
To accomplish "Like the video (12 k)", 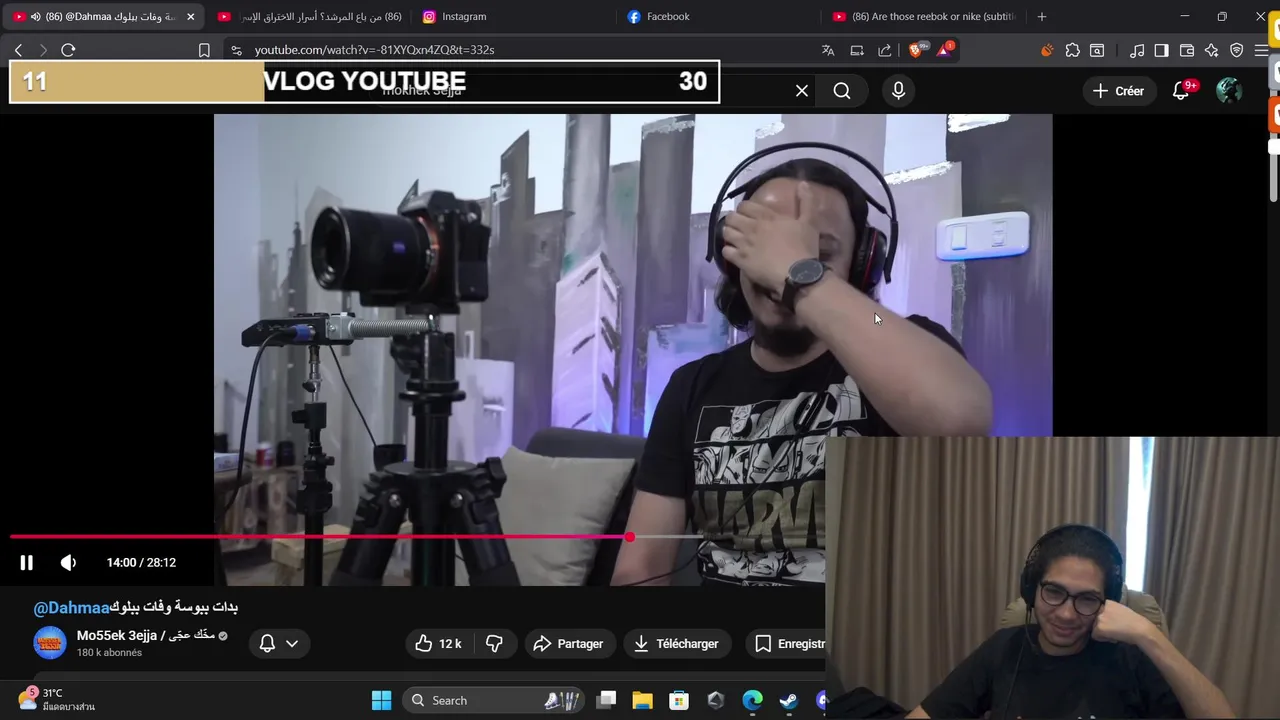I will 437,644.
